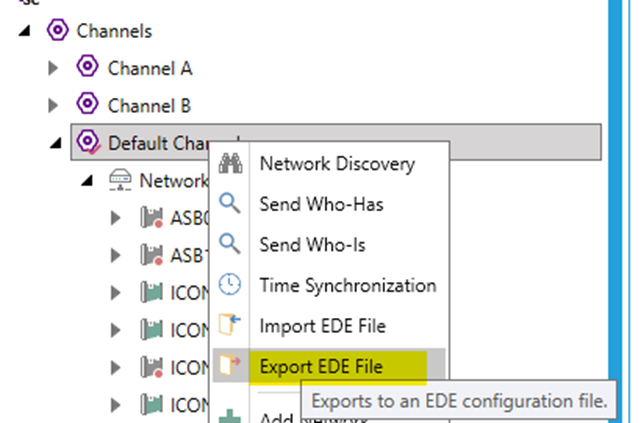Select Time Synchronization menu entry

347,285
